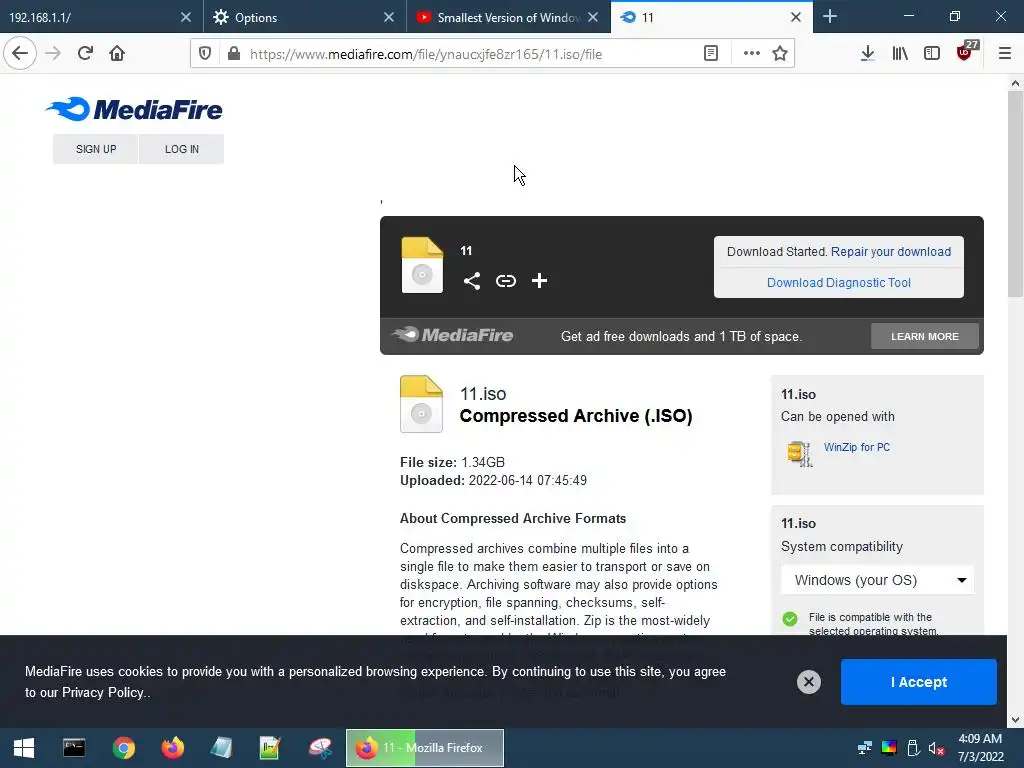Close the 192.168.1.1 tab

pos(186,17)
